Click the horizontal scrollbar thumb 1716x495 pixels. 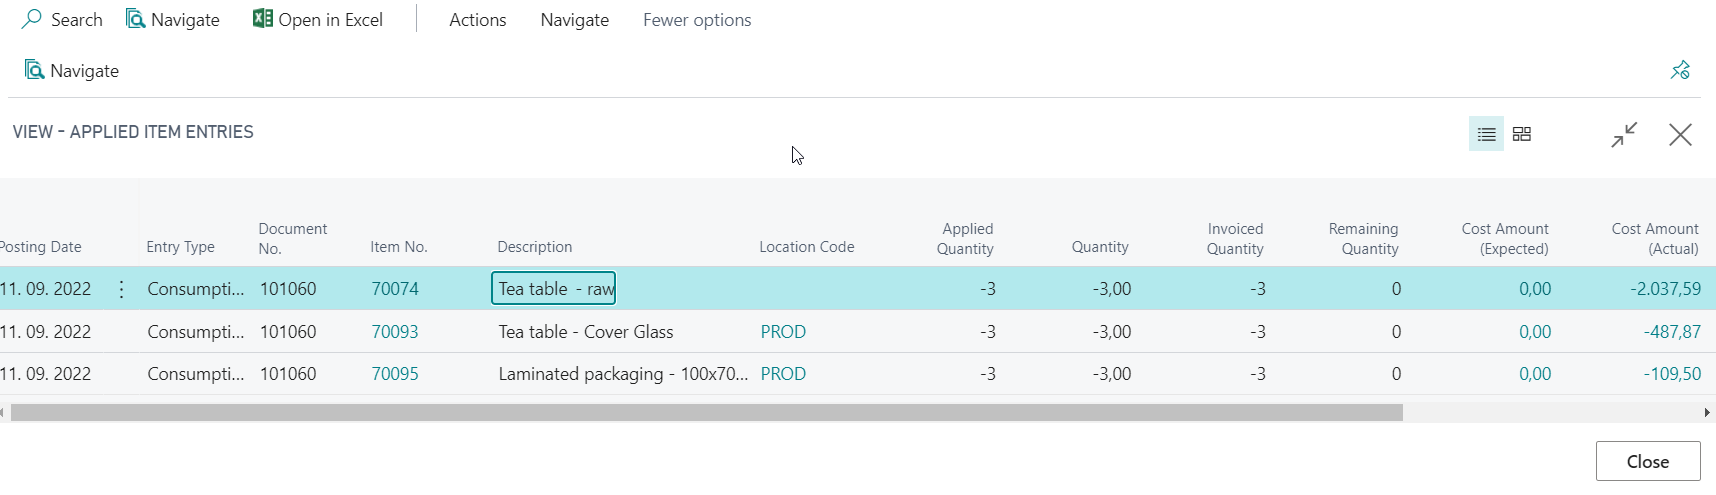(706, 413)
